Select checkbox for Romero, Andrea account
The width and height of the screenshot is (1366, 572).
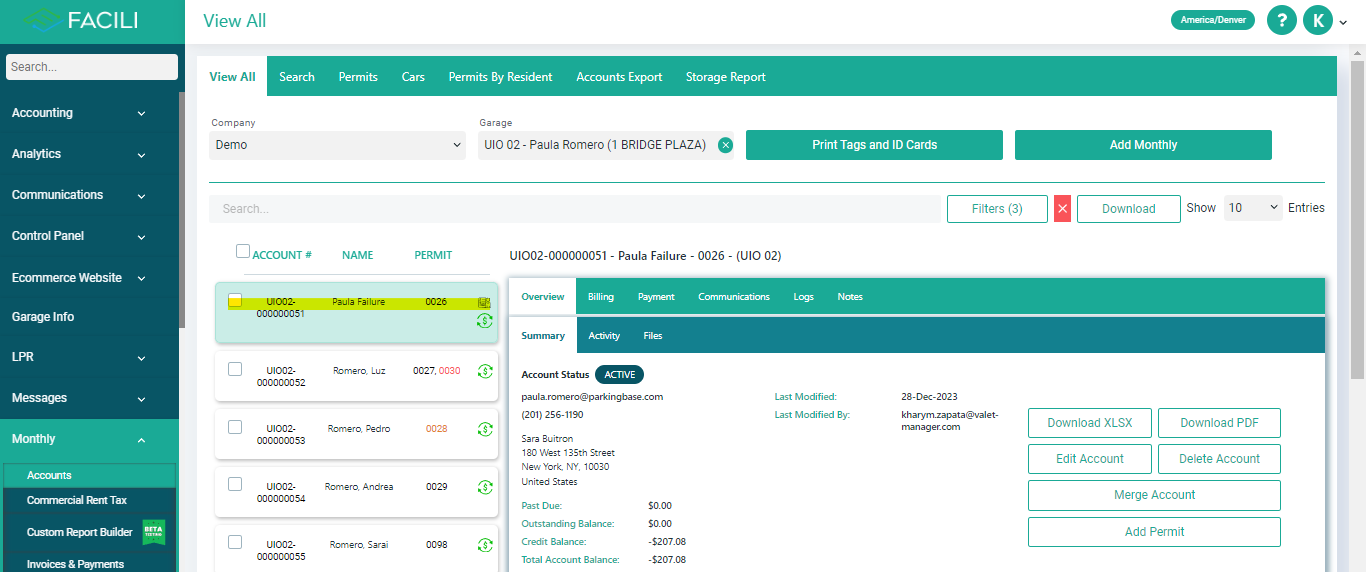[x=235, y=485]
